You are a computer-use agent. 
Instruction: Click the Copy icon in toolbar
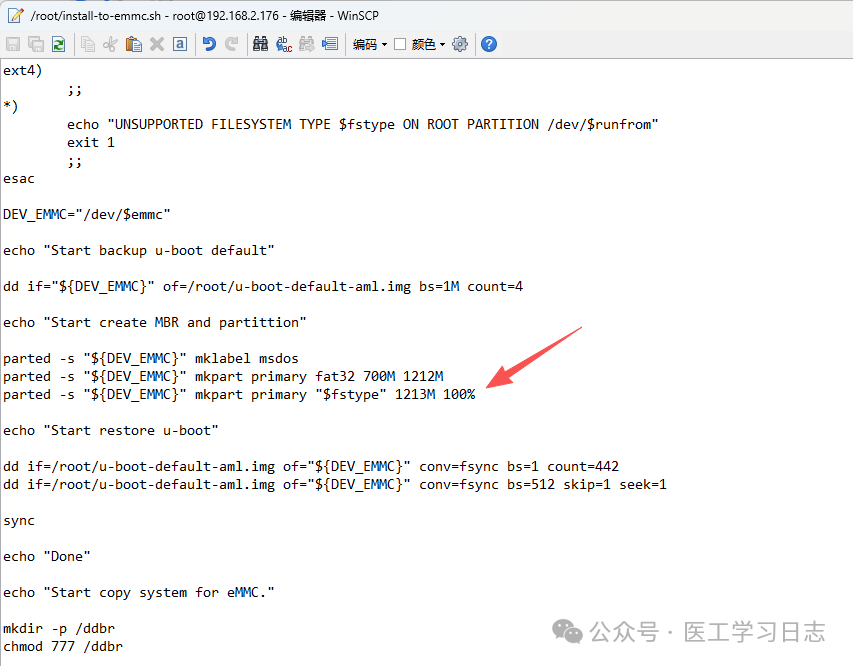click(x=88, y=44)
